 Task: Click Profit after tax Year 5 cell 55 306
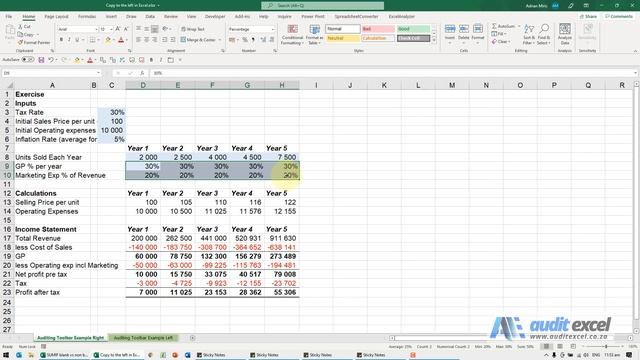pyautogui.click(x=282, y=292)
